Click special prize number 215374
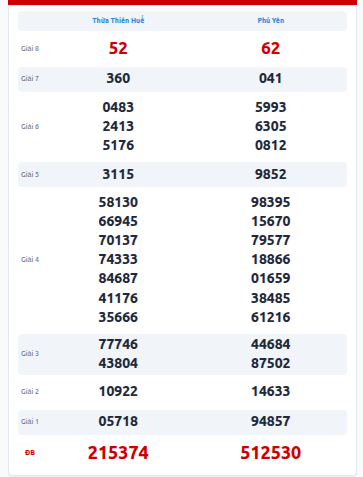Screen dimensions: 363x477 (118, 453)
